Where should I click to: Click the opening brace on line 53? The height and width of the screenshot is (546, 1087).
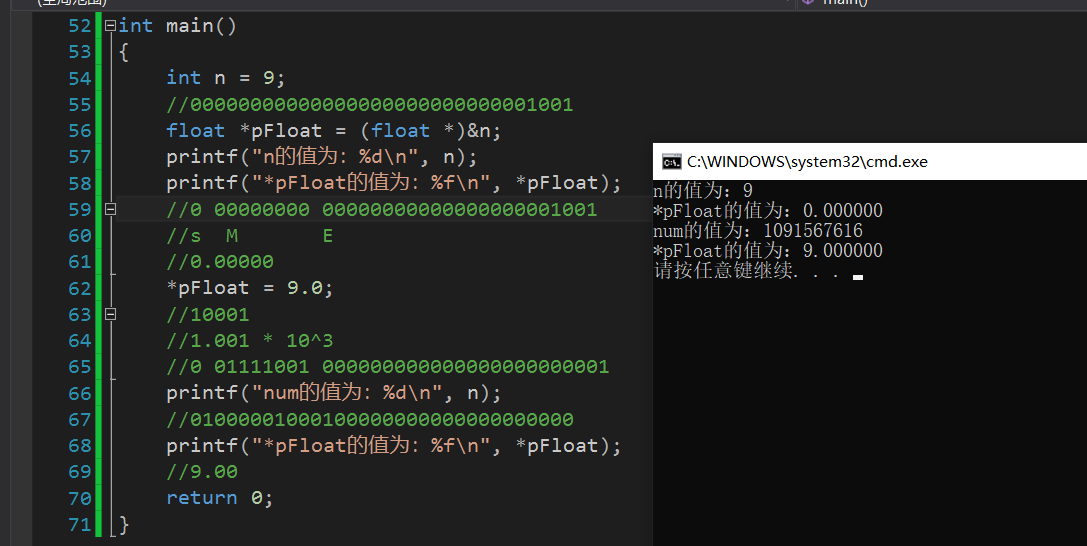pyautogui.click(x=124, y=52)
